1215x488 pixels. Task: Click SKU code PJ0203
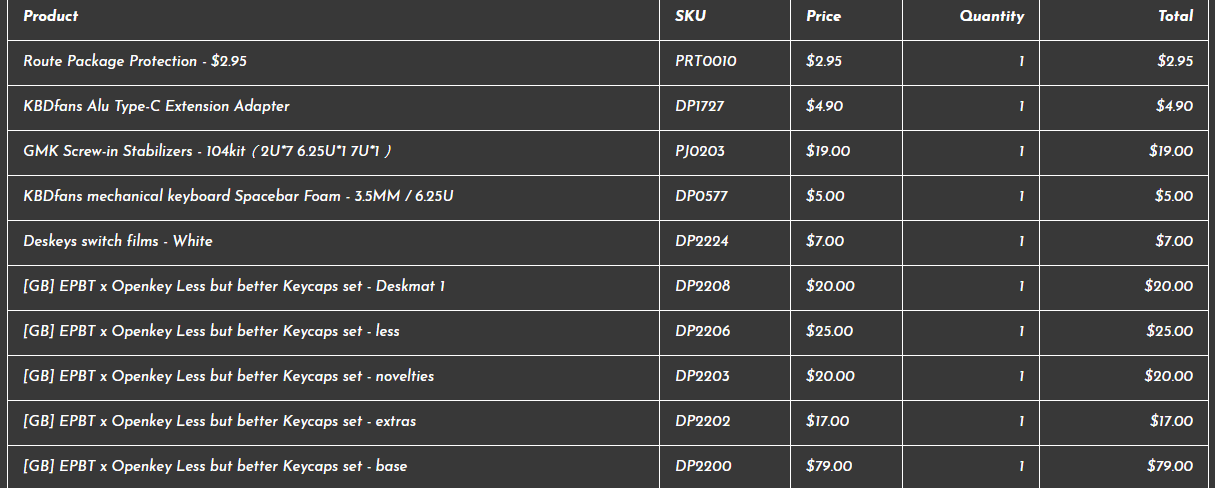click(x=700, y=151)
